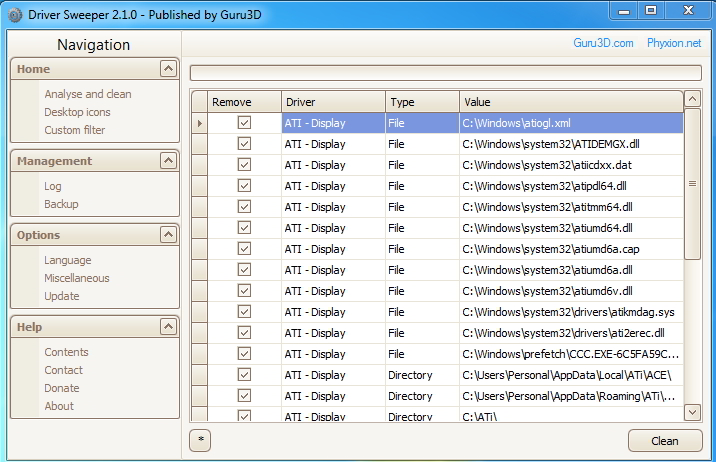Open the Backup page

(61, 204)
